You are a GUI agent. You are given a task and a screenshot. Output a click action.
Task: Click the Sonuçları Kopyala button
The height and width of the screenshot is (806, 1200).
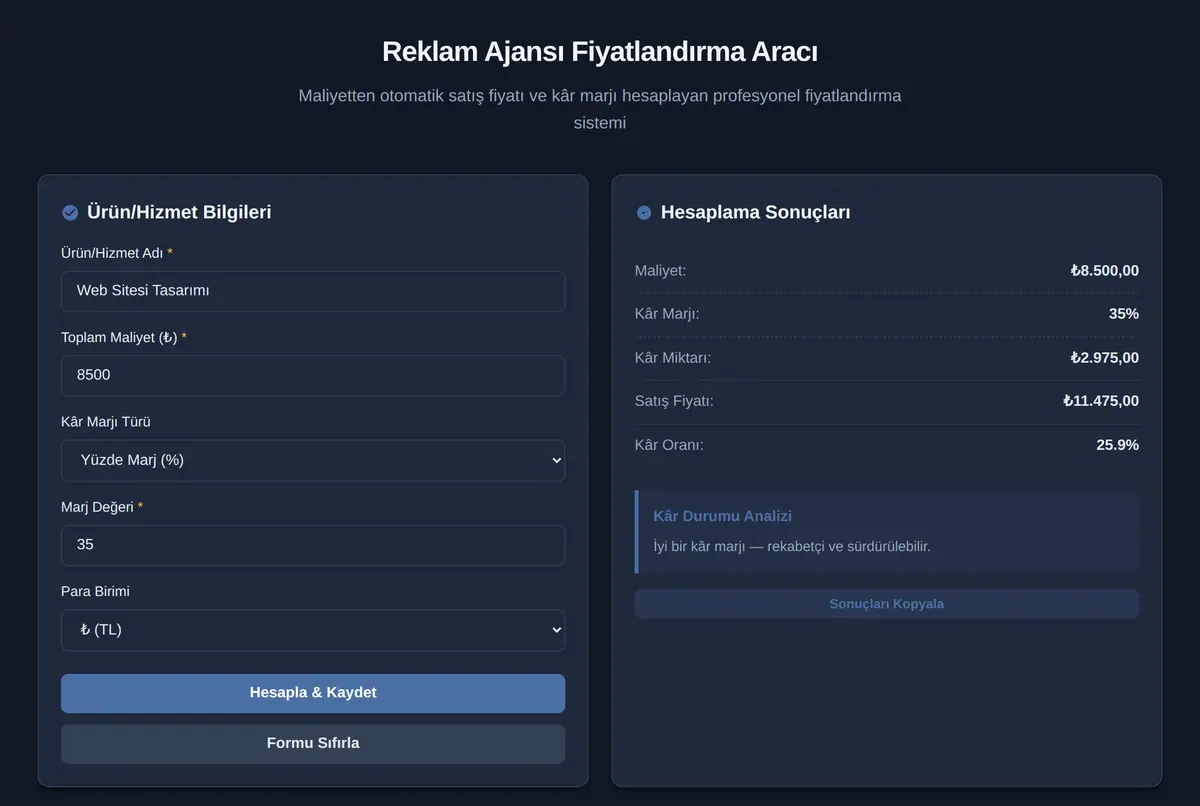tap(887, 604)
